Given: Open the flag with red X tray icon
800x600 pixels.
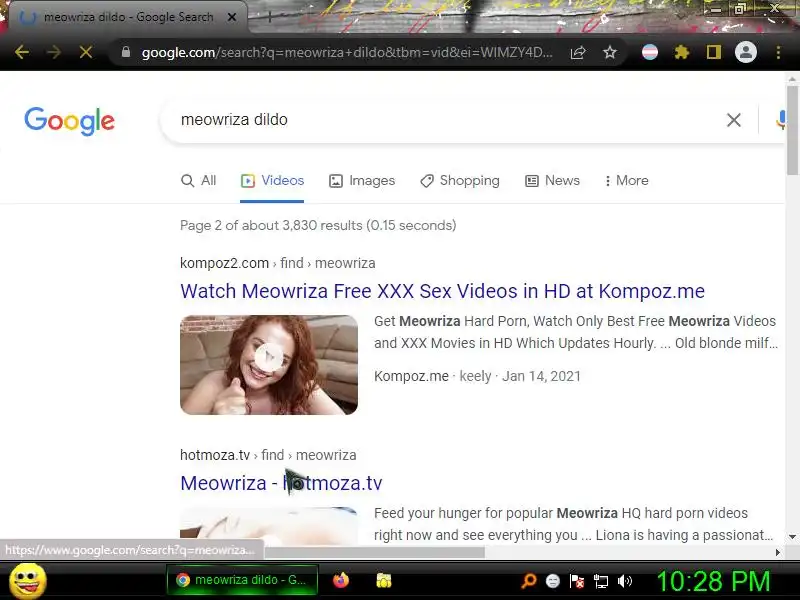Looking at the screenshot, I should [x=577, y=581].
